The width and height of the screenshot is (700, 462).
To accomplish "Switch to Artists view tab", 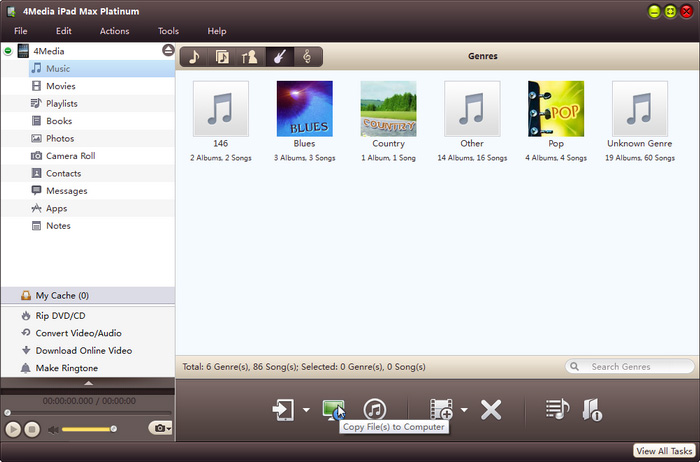I will [250, 57].
